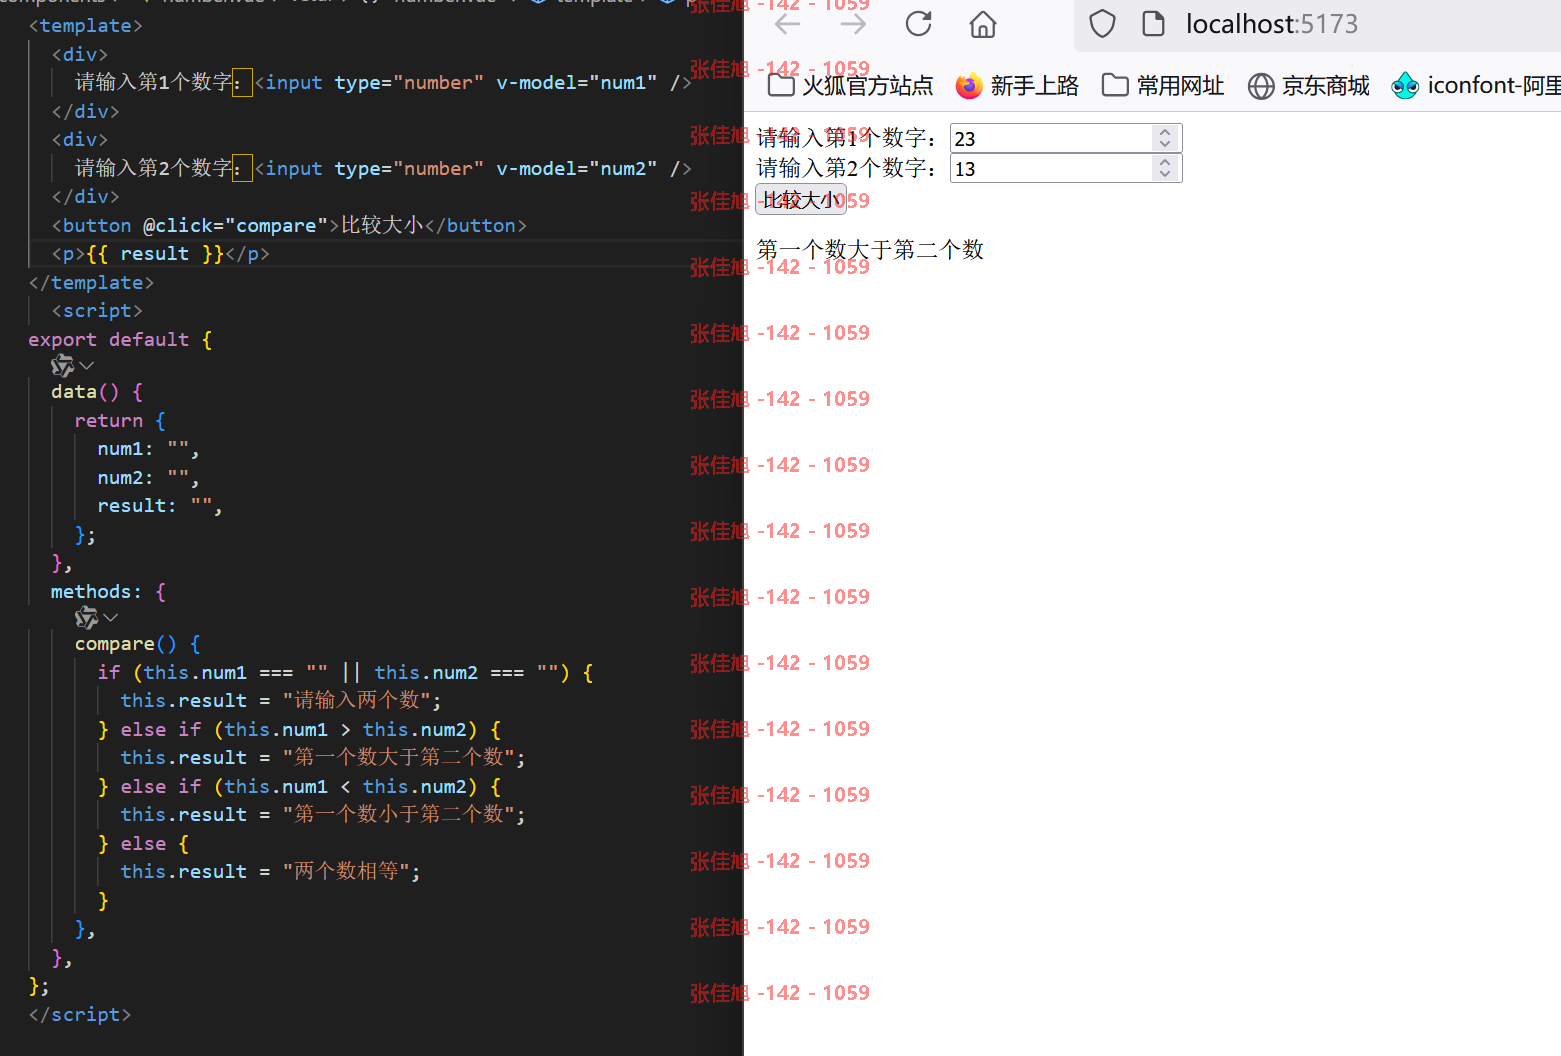Click the if (this.num1 === "" condition line
The width and height of the screenshot is (1561, 1056).
point(345,673)
